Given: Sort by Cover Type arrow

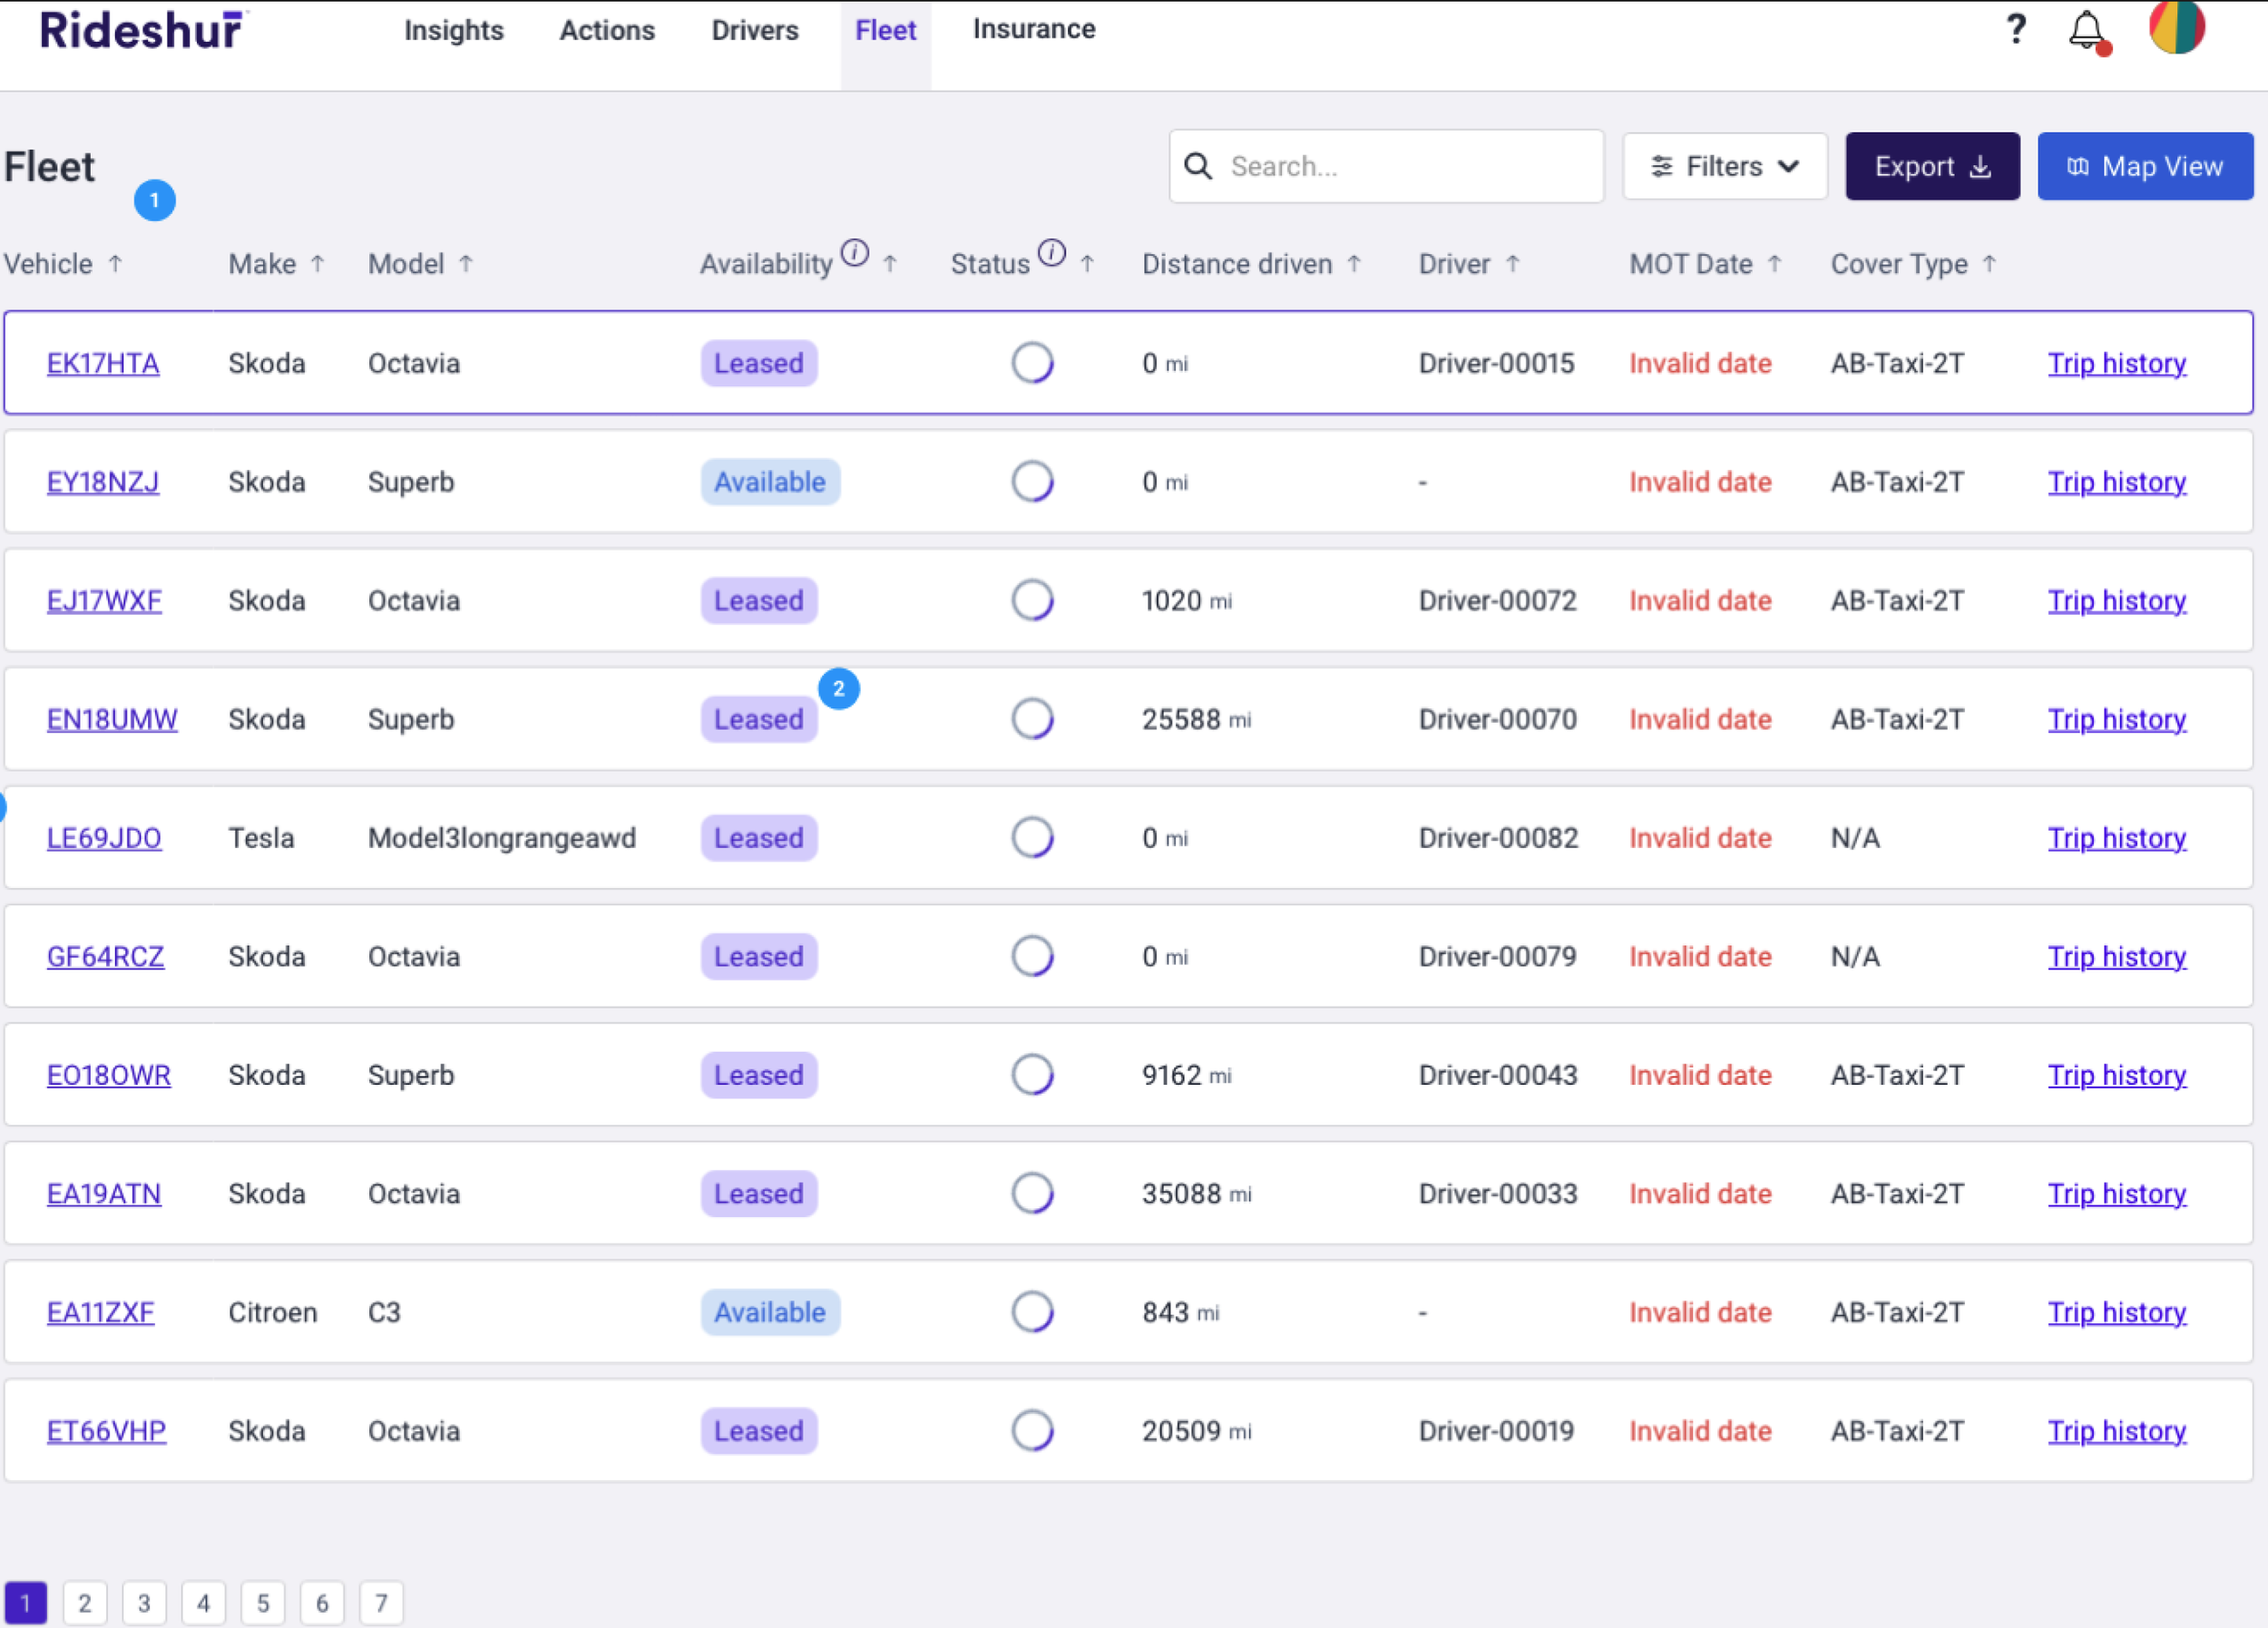Looking at the screenshot, I should pos(1989,264).
